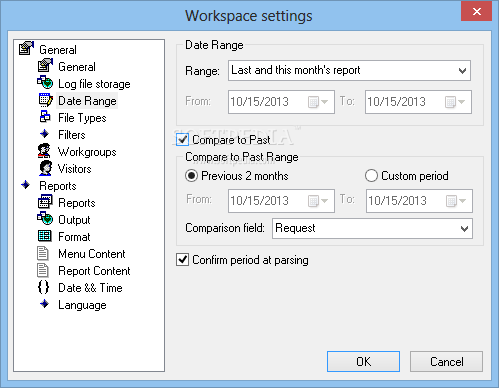Open Date Range From calendar picker
Screen dimensions: 499x388
point(318,102)
